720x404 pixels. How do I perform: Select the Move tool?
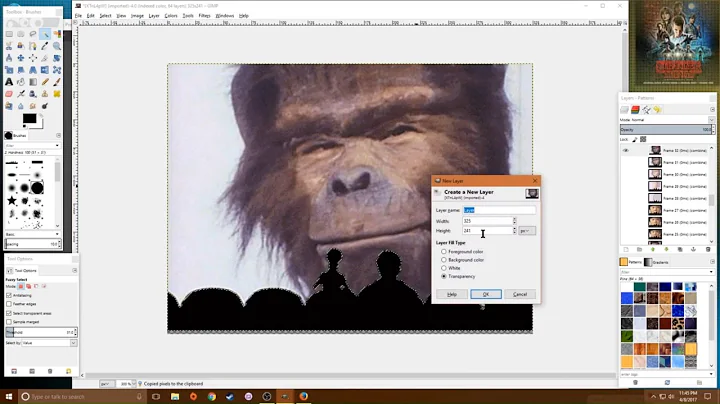pyautogui.click(x=21, y=58)
